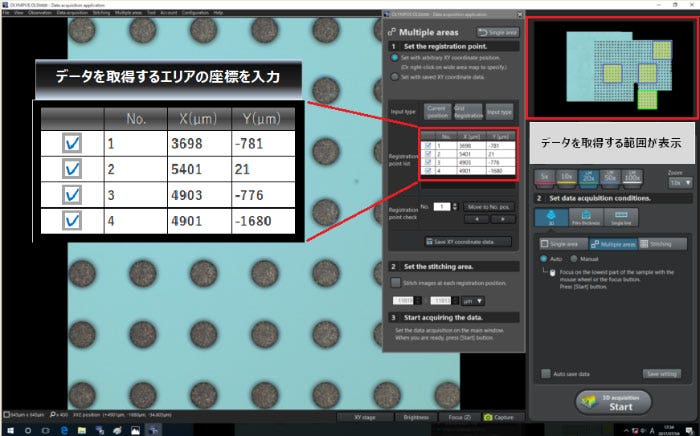
Task: Open the µm unit dropdown
Action: pos(473,301)
